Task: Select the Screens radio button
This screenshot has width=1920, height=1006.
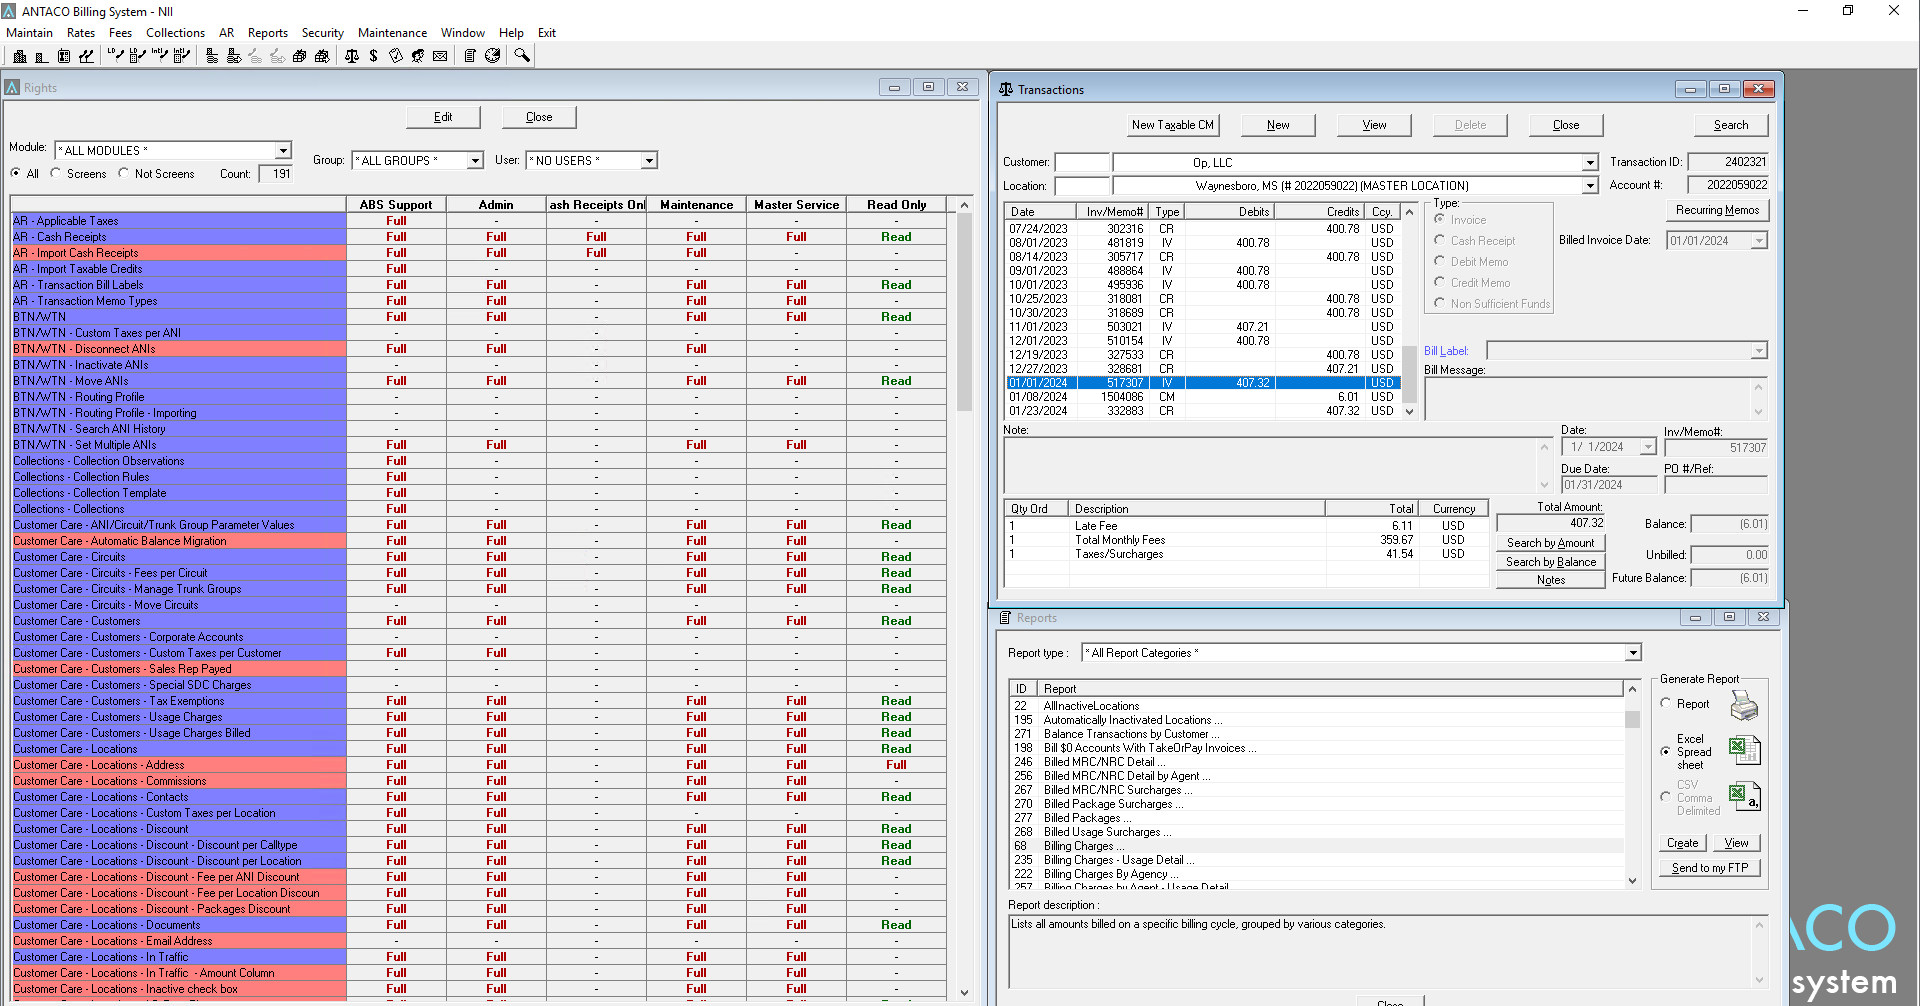Action: tap(56, 173)
